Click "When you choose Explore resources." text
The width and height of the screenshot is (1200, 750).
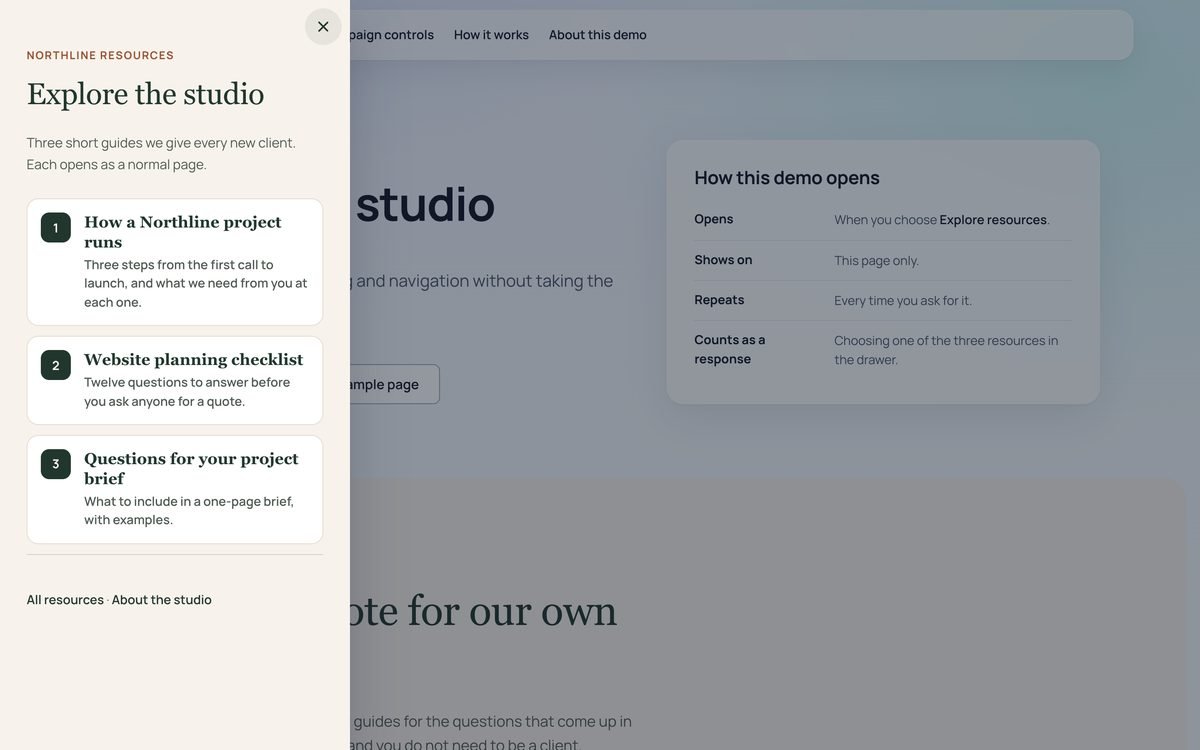942,220
